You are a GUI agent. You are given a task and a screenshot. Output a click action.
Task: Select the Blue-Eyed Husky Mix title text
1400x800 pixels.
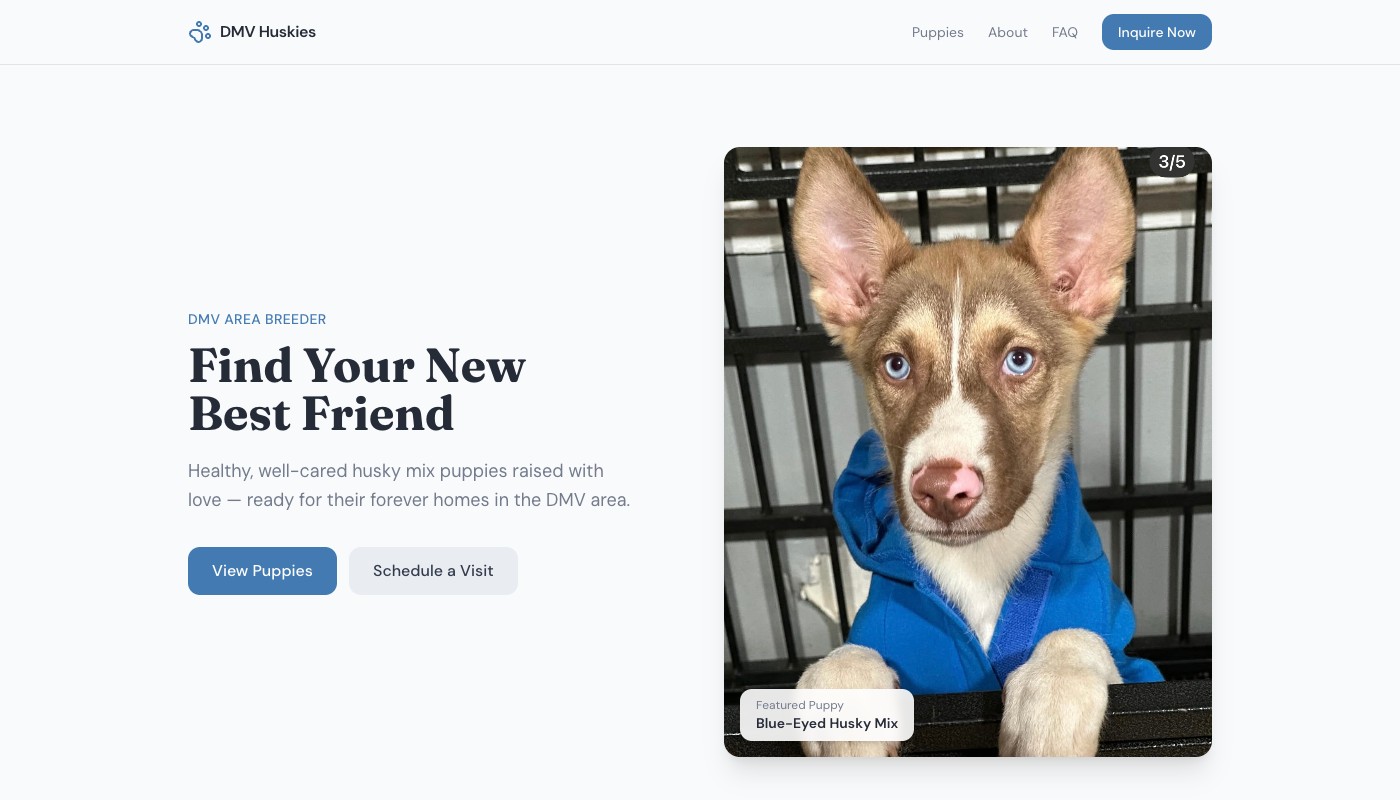(827, 723)
